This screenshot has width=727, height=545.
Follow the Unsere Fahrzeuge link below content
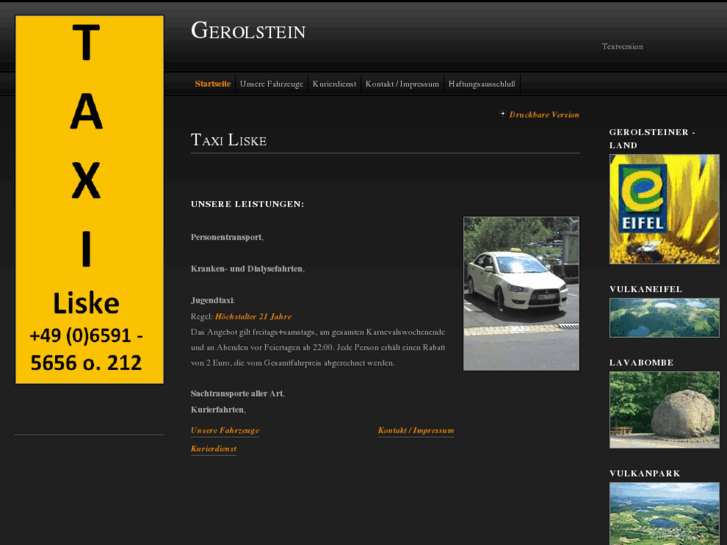[x=225, y=430]
